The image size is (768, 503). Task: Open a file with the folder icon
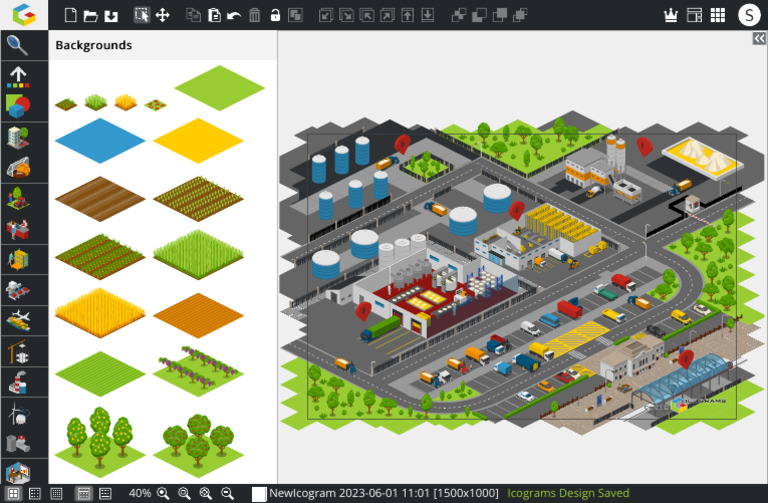(90, 15)
